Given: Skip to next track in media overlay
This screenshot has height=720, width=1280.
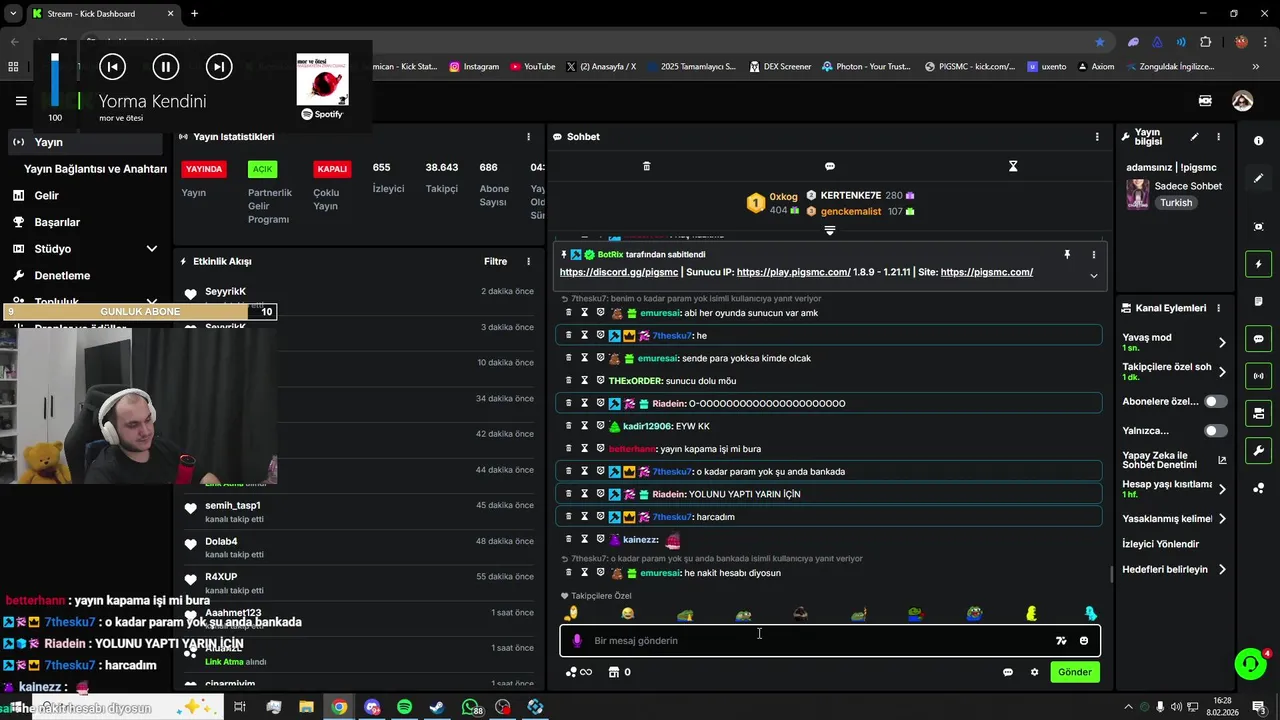Looking at the screenshot, I should click(218, 67).
